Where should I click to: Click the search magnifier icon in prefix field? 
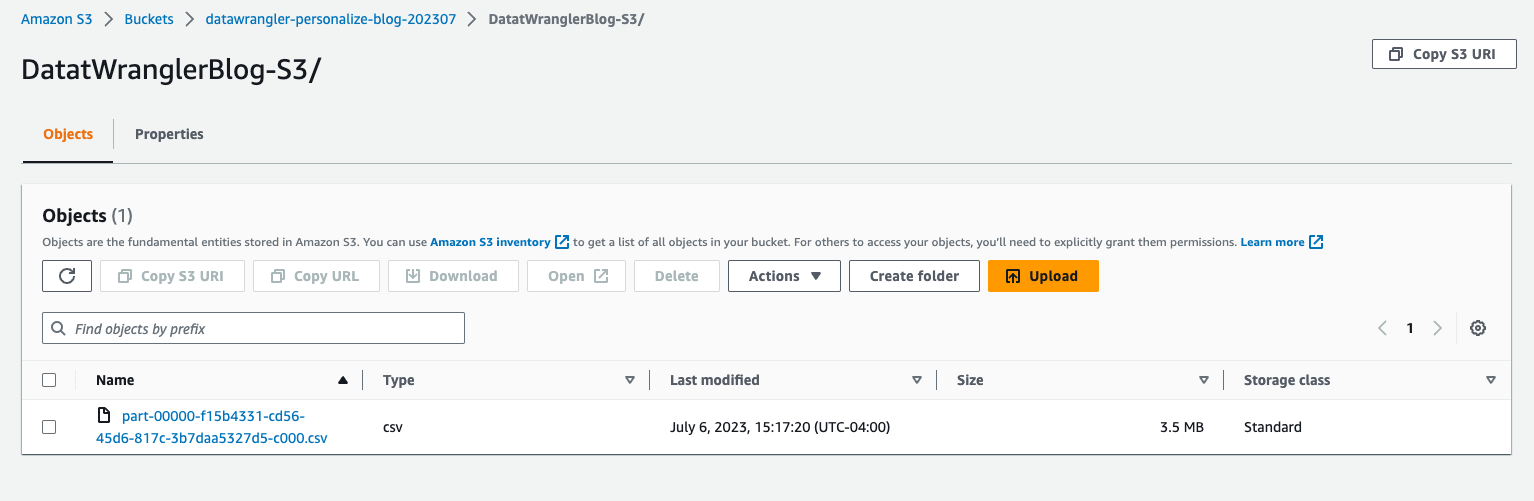click(x=60, y=328)
